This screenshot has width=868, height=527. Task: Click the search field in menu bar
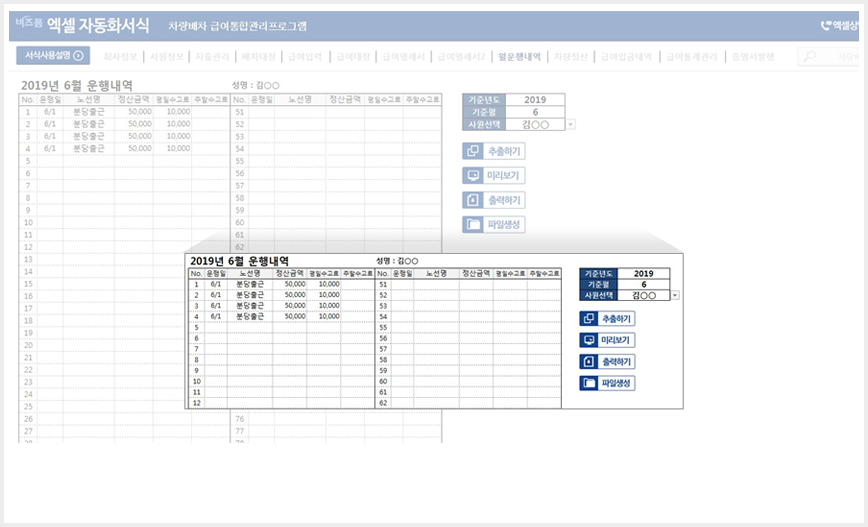pos(829,56)
